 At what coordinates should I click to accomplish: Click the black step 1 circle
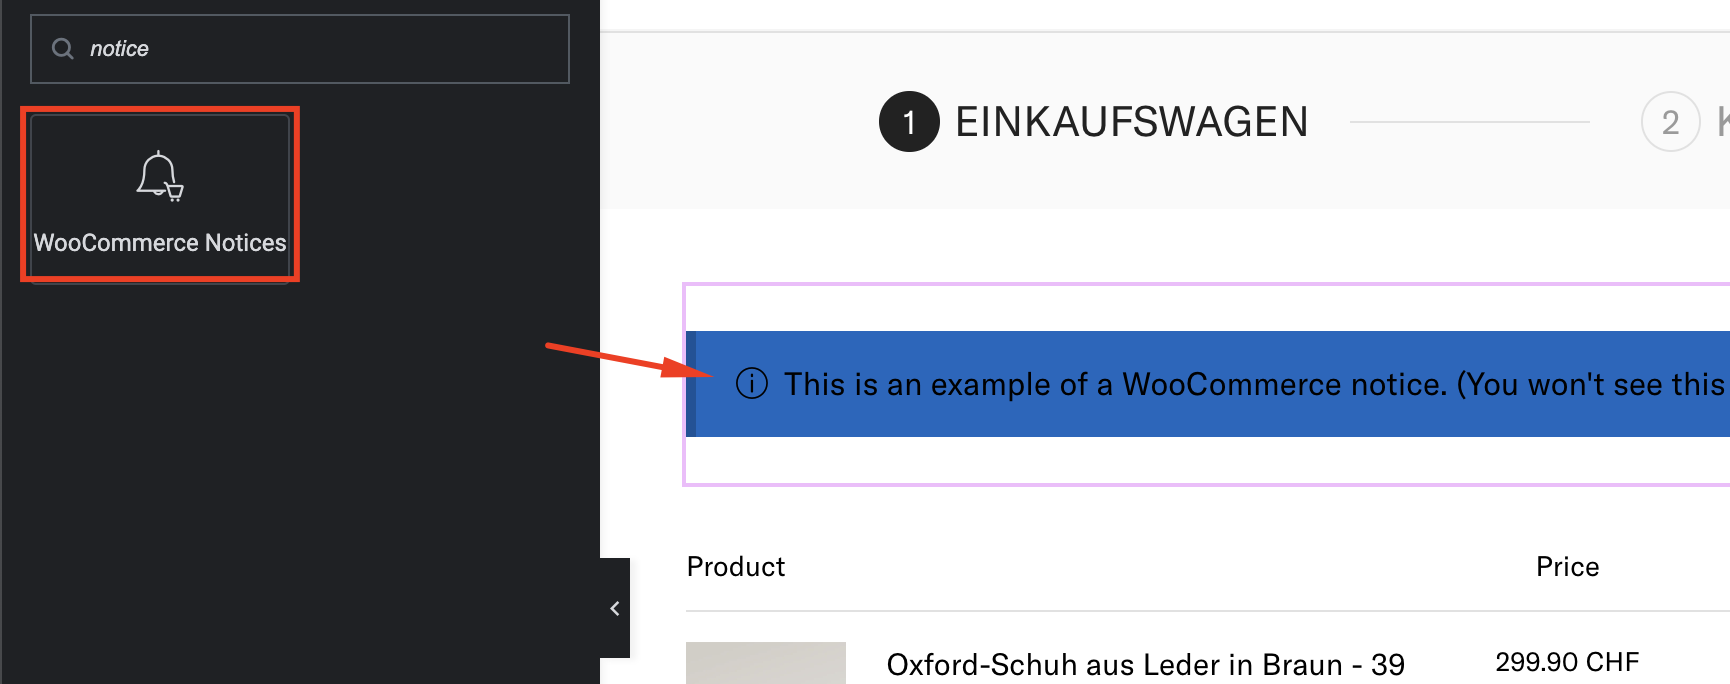point(909,122)
